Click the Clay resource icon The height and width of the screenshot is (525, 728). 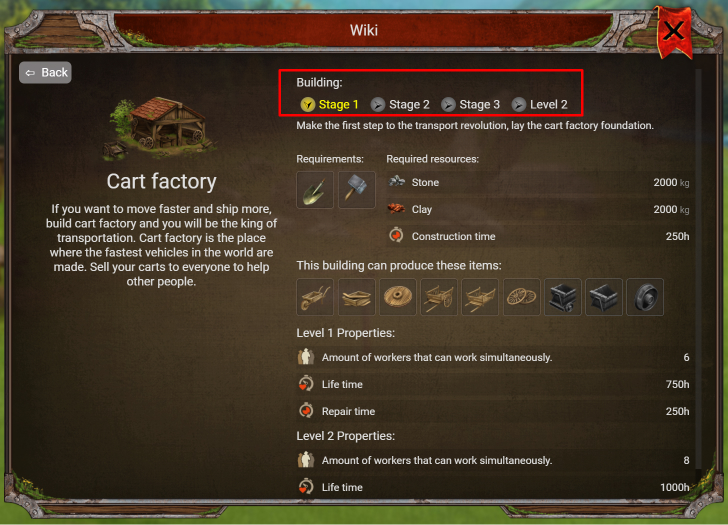tap(396, 209)
